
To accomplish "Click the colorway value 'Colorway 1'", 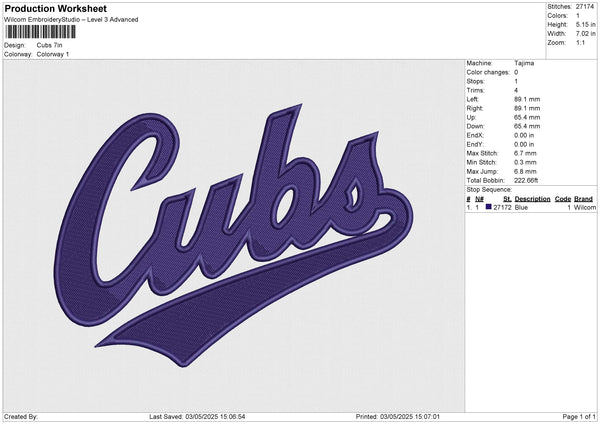I will [x=53, y=54].
